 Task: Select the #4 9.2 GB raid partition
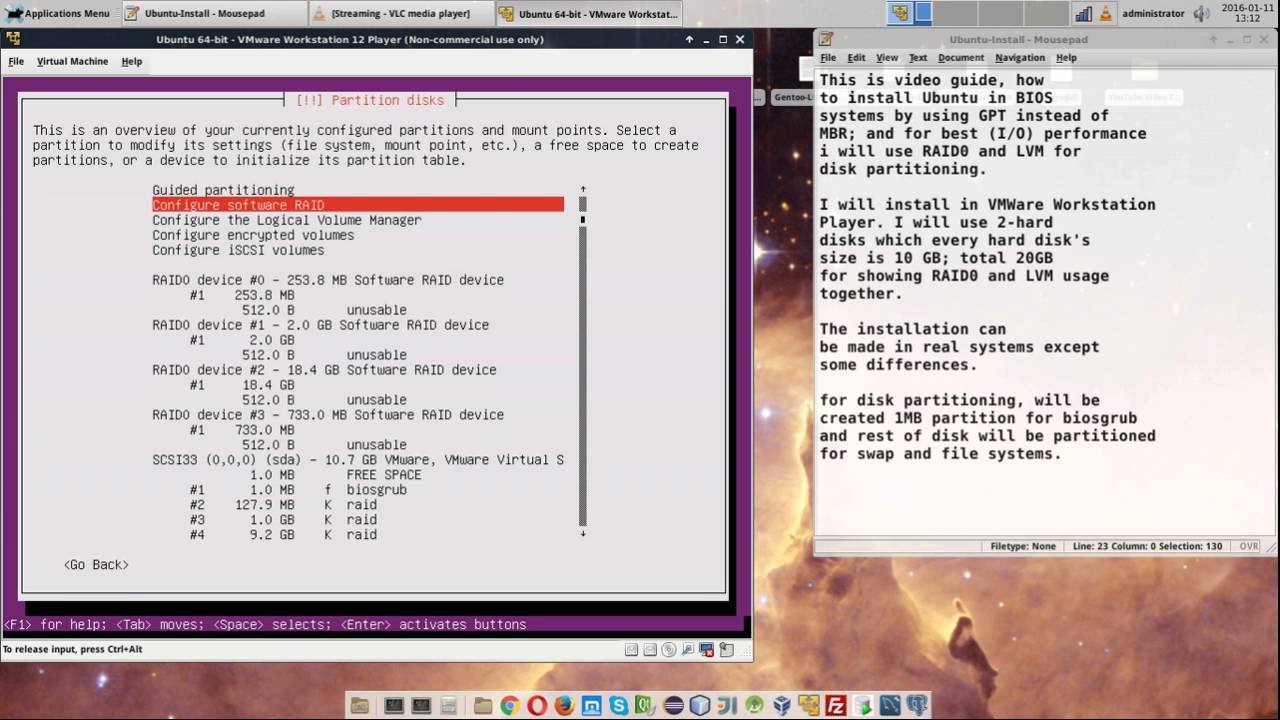283,535
